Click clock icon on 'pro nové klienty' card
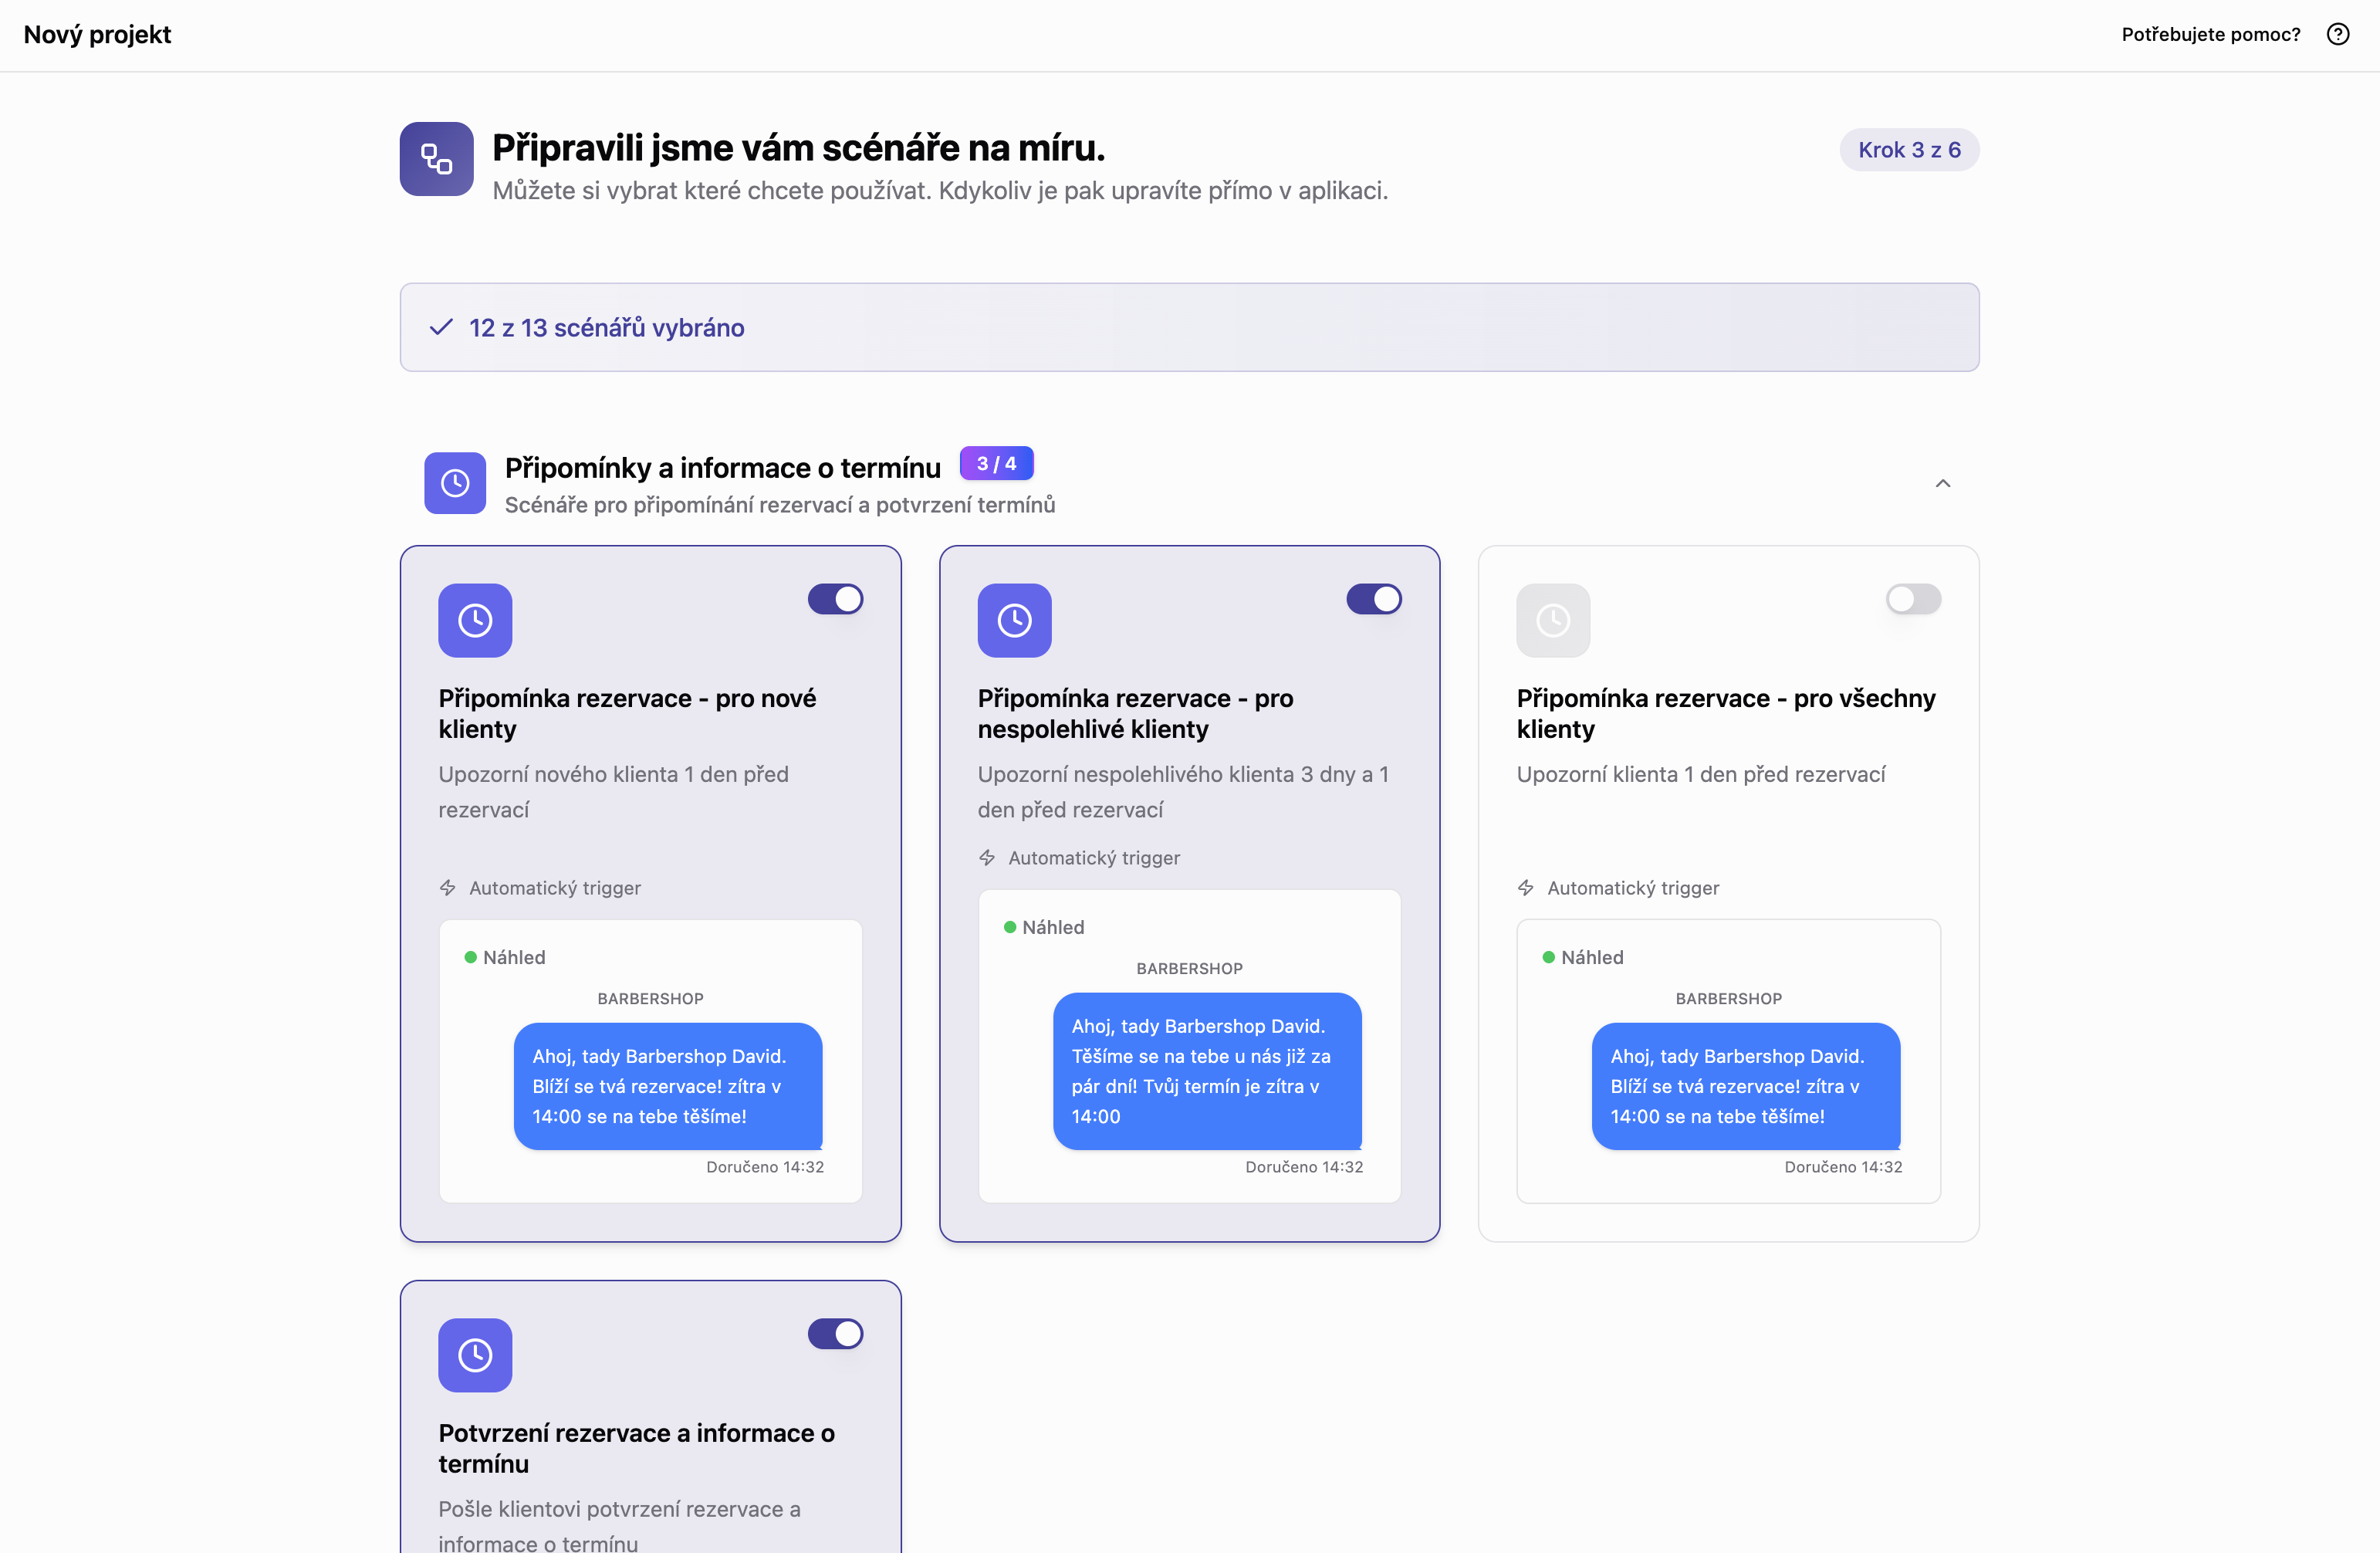The width and height of the screenshot is (2380, 1553). [x=475, y=620]
